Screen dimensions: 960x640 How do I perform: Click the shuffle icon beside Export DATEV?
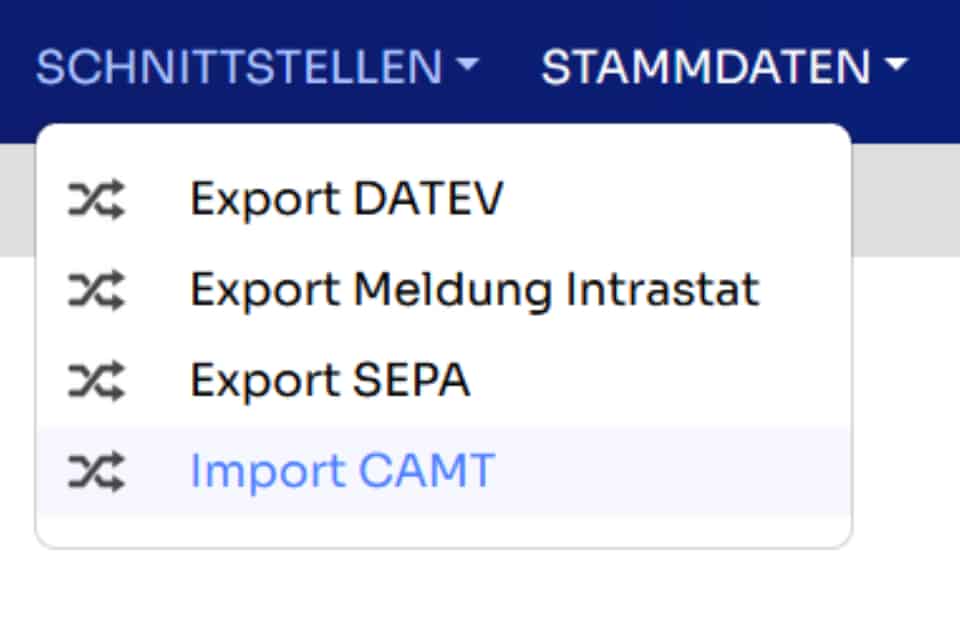[x=96, y=199]
